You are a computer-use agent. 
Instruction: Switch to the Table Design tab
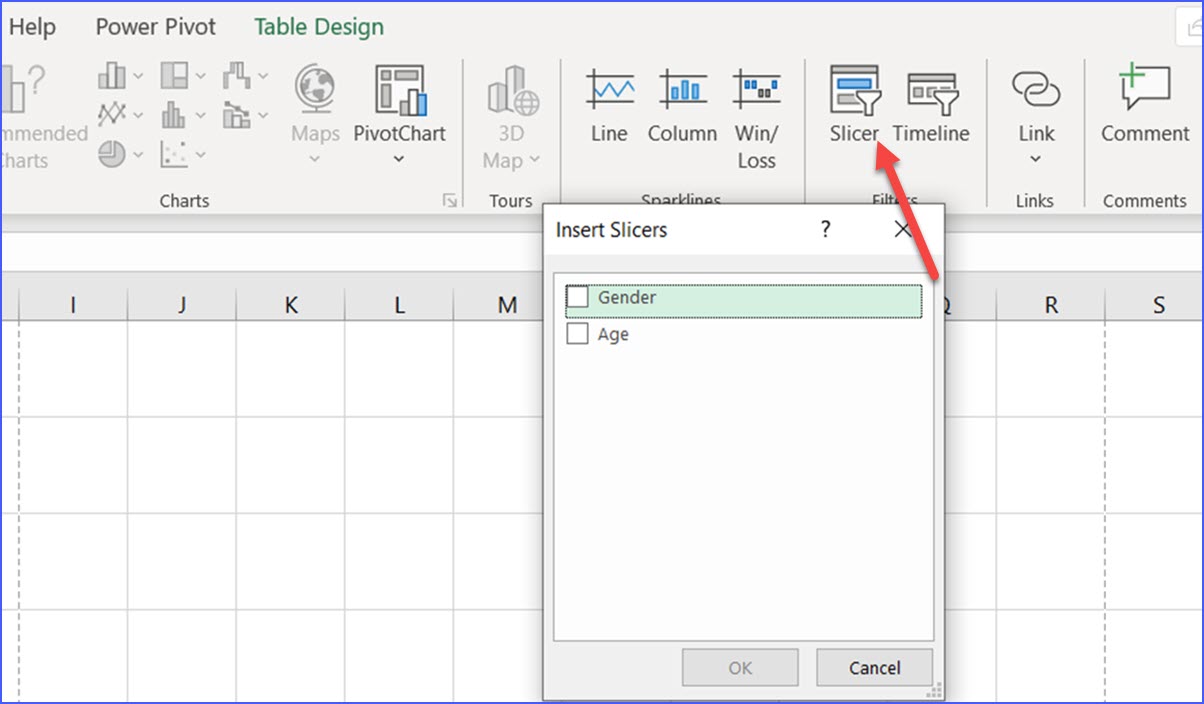coord(318,27)
